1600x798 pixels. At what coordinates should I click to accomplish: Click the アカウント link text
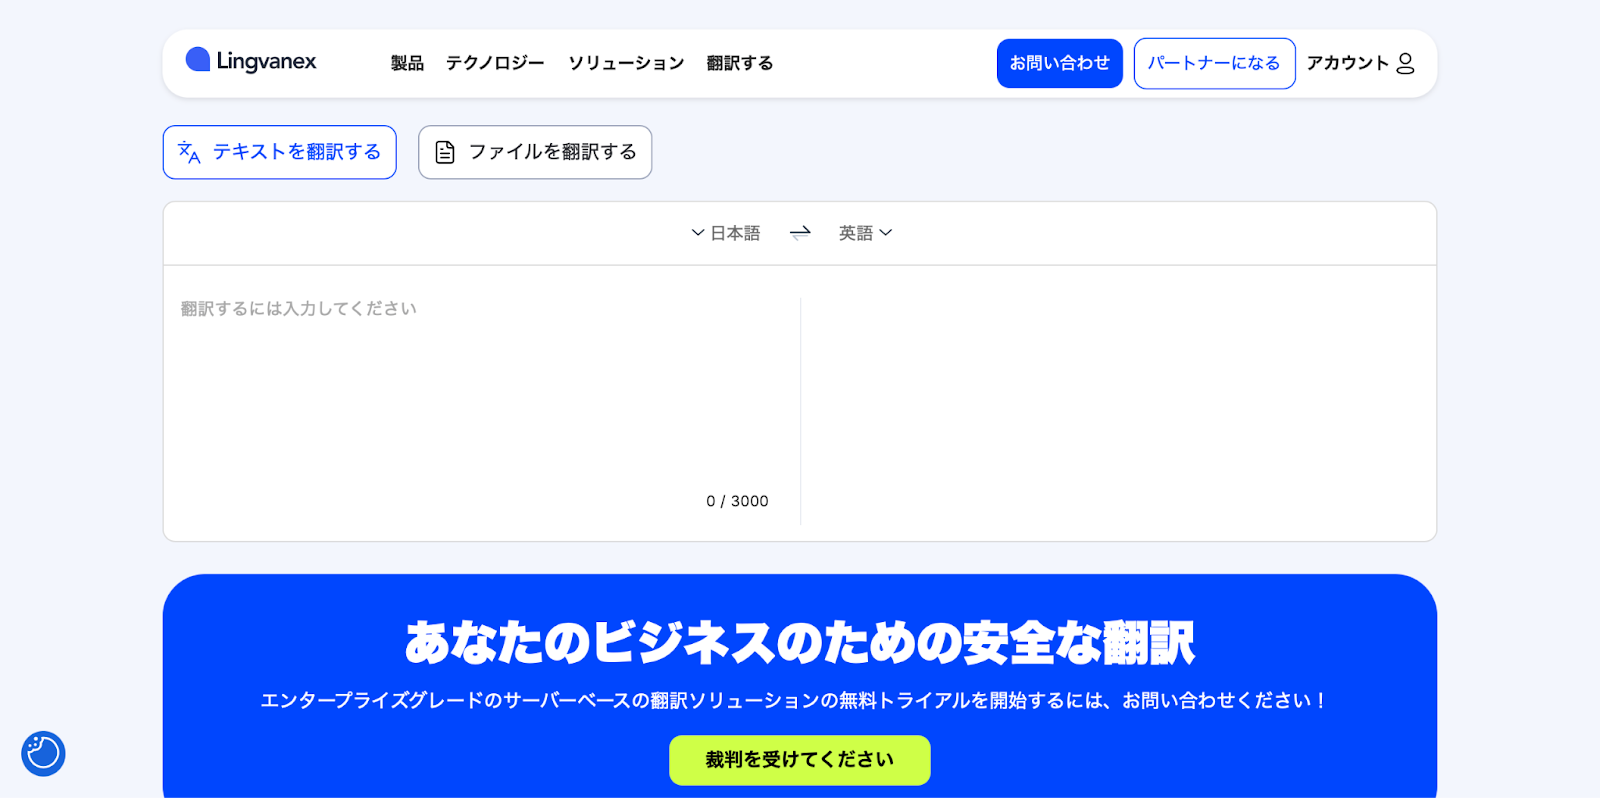click(x=1347, y=63)
